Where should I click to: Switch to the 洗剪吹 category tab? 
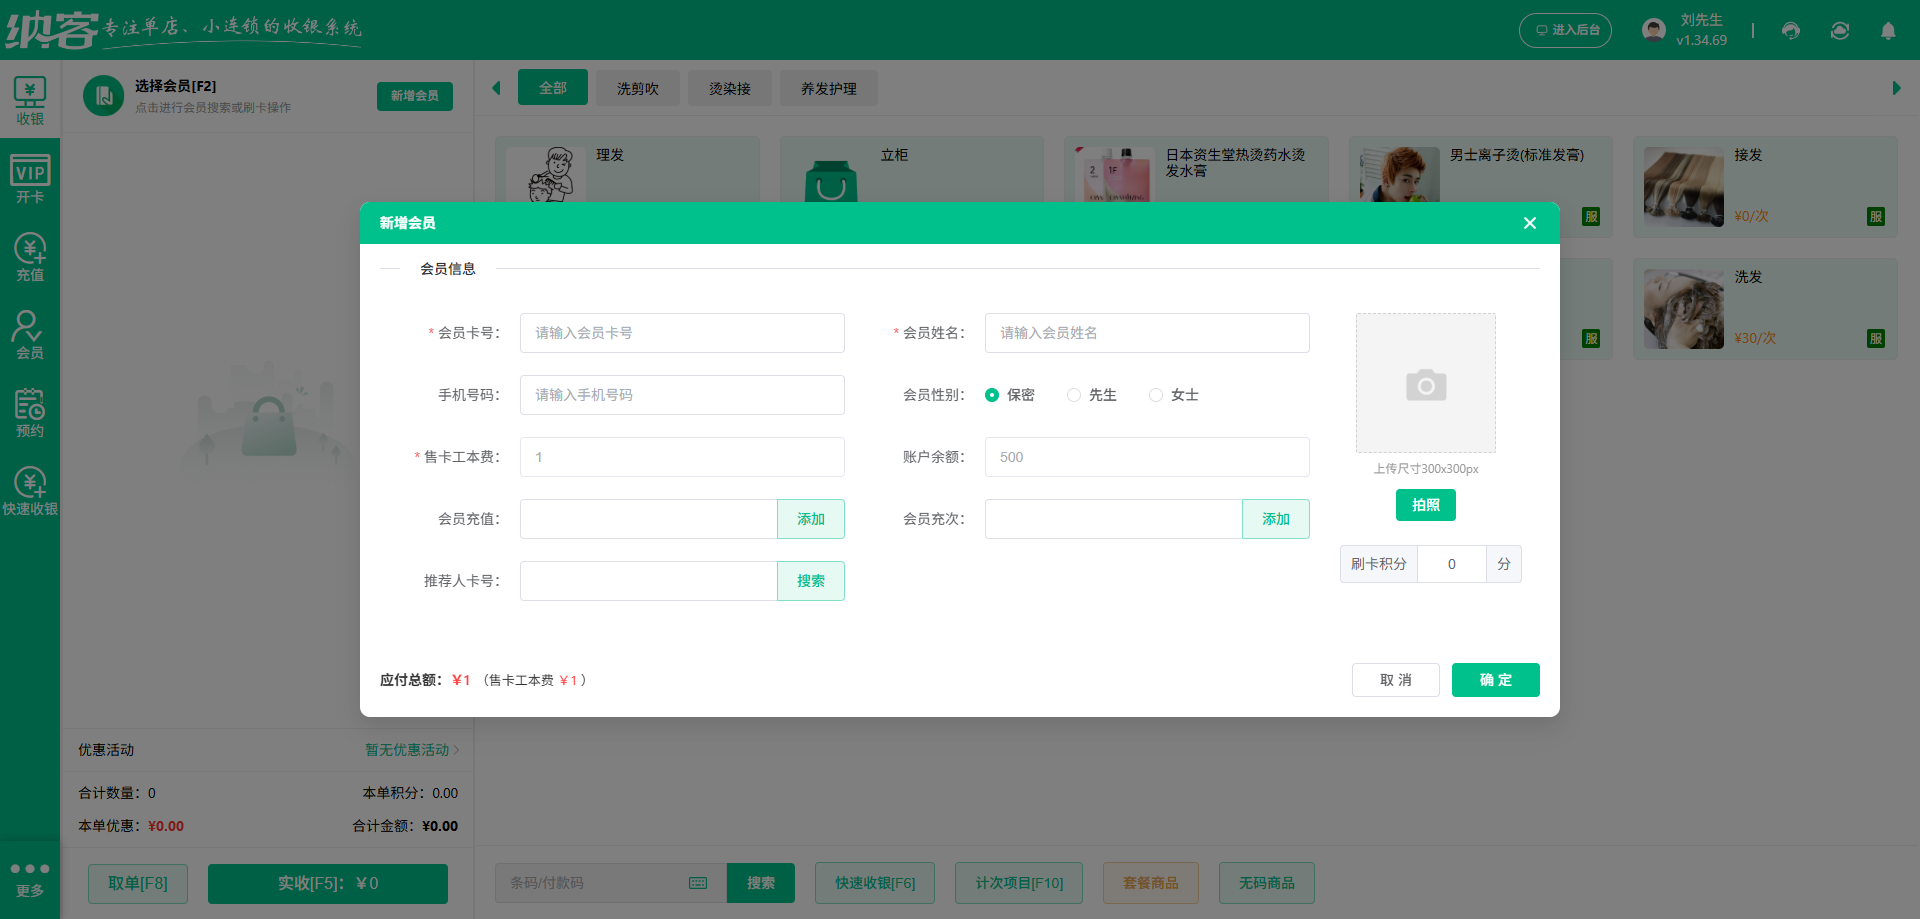(638, 88)
